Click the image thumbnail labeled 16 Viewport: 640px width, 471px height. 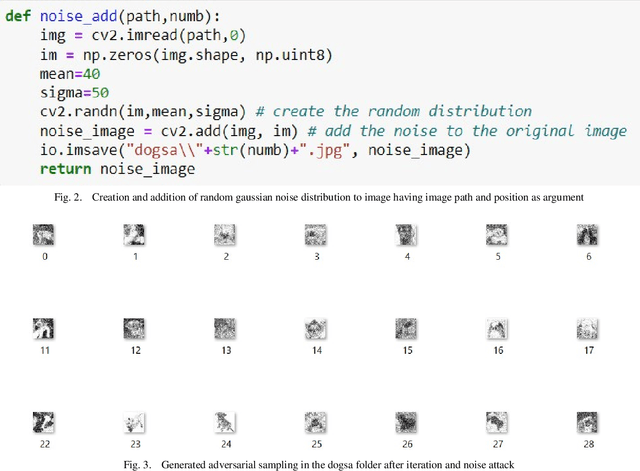pyautogui.click(x=498, y=329)
